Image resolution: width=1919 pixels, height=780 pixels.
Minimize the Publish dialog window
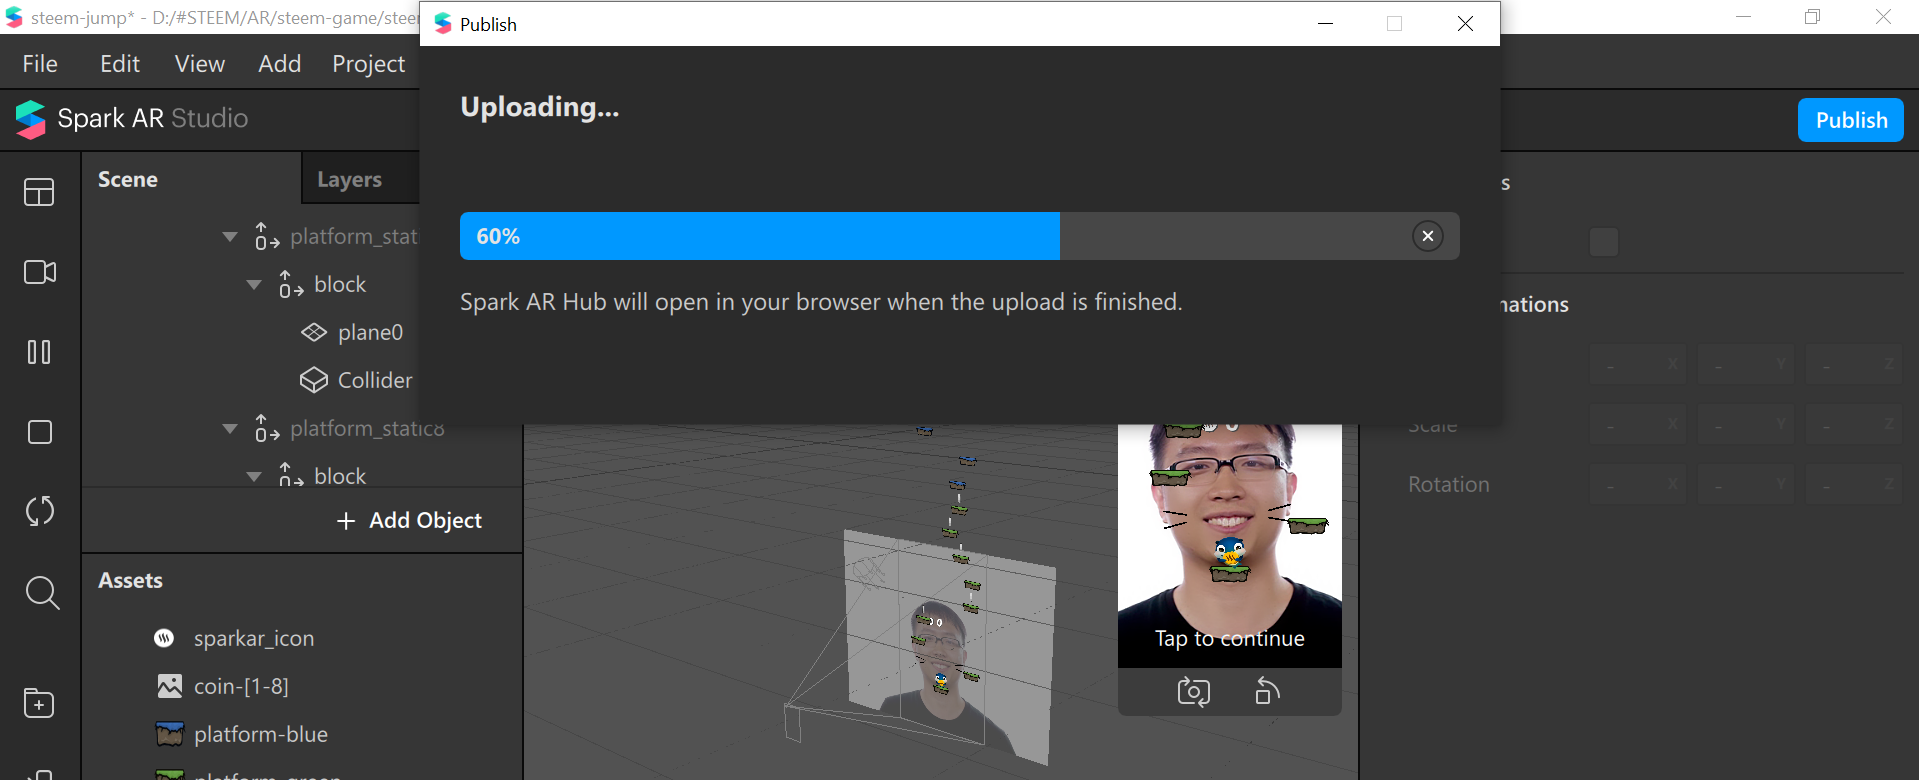(x=1325, y=23)
